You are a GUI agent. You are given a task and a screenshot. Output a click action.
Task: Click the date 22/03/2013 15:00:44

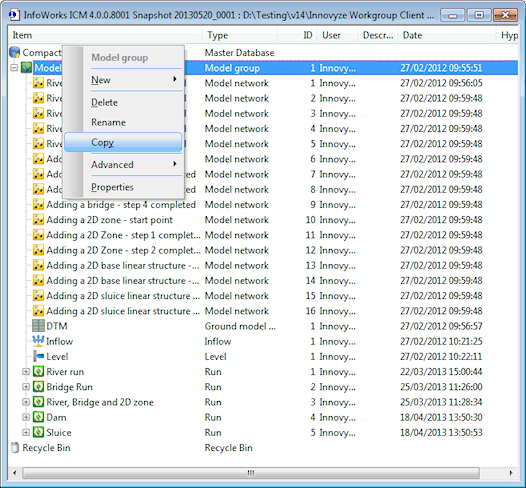tap(441, 372)
